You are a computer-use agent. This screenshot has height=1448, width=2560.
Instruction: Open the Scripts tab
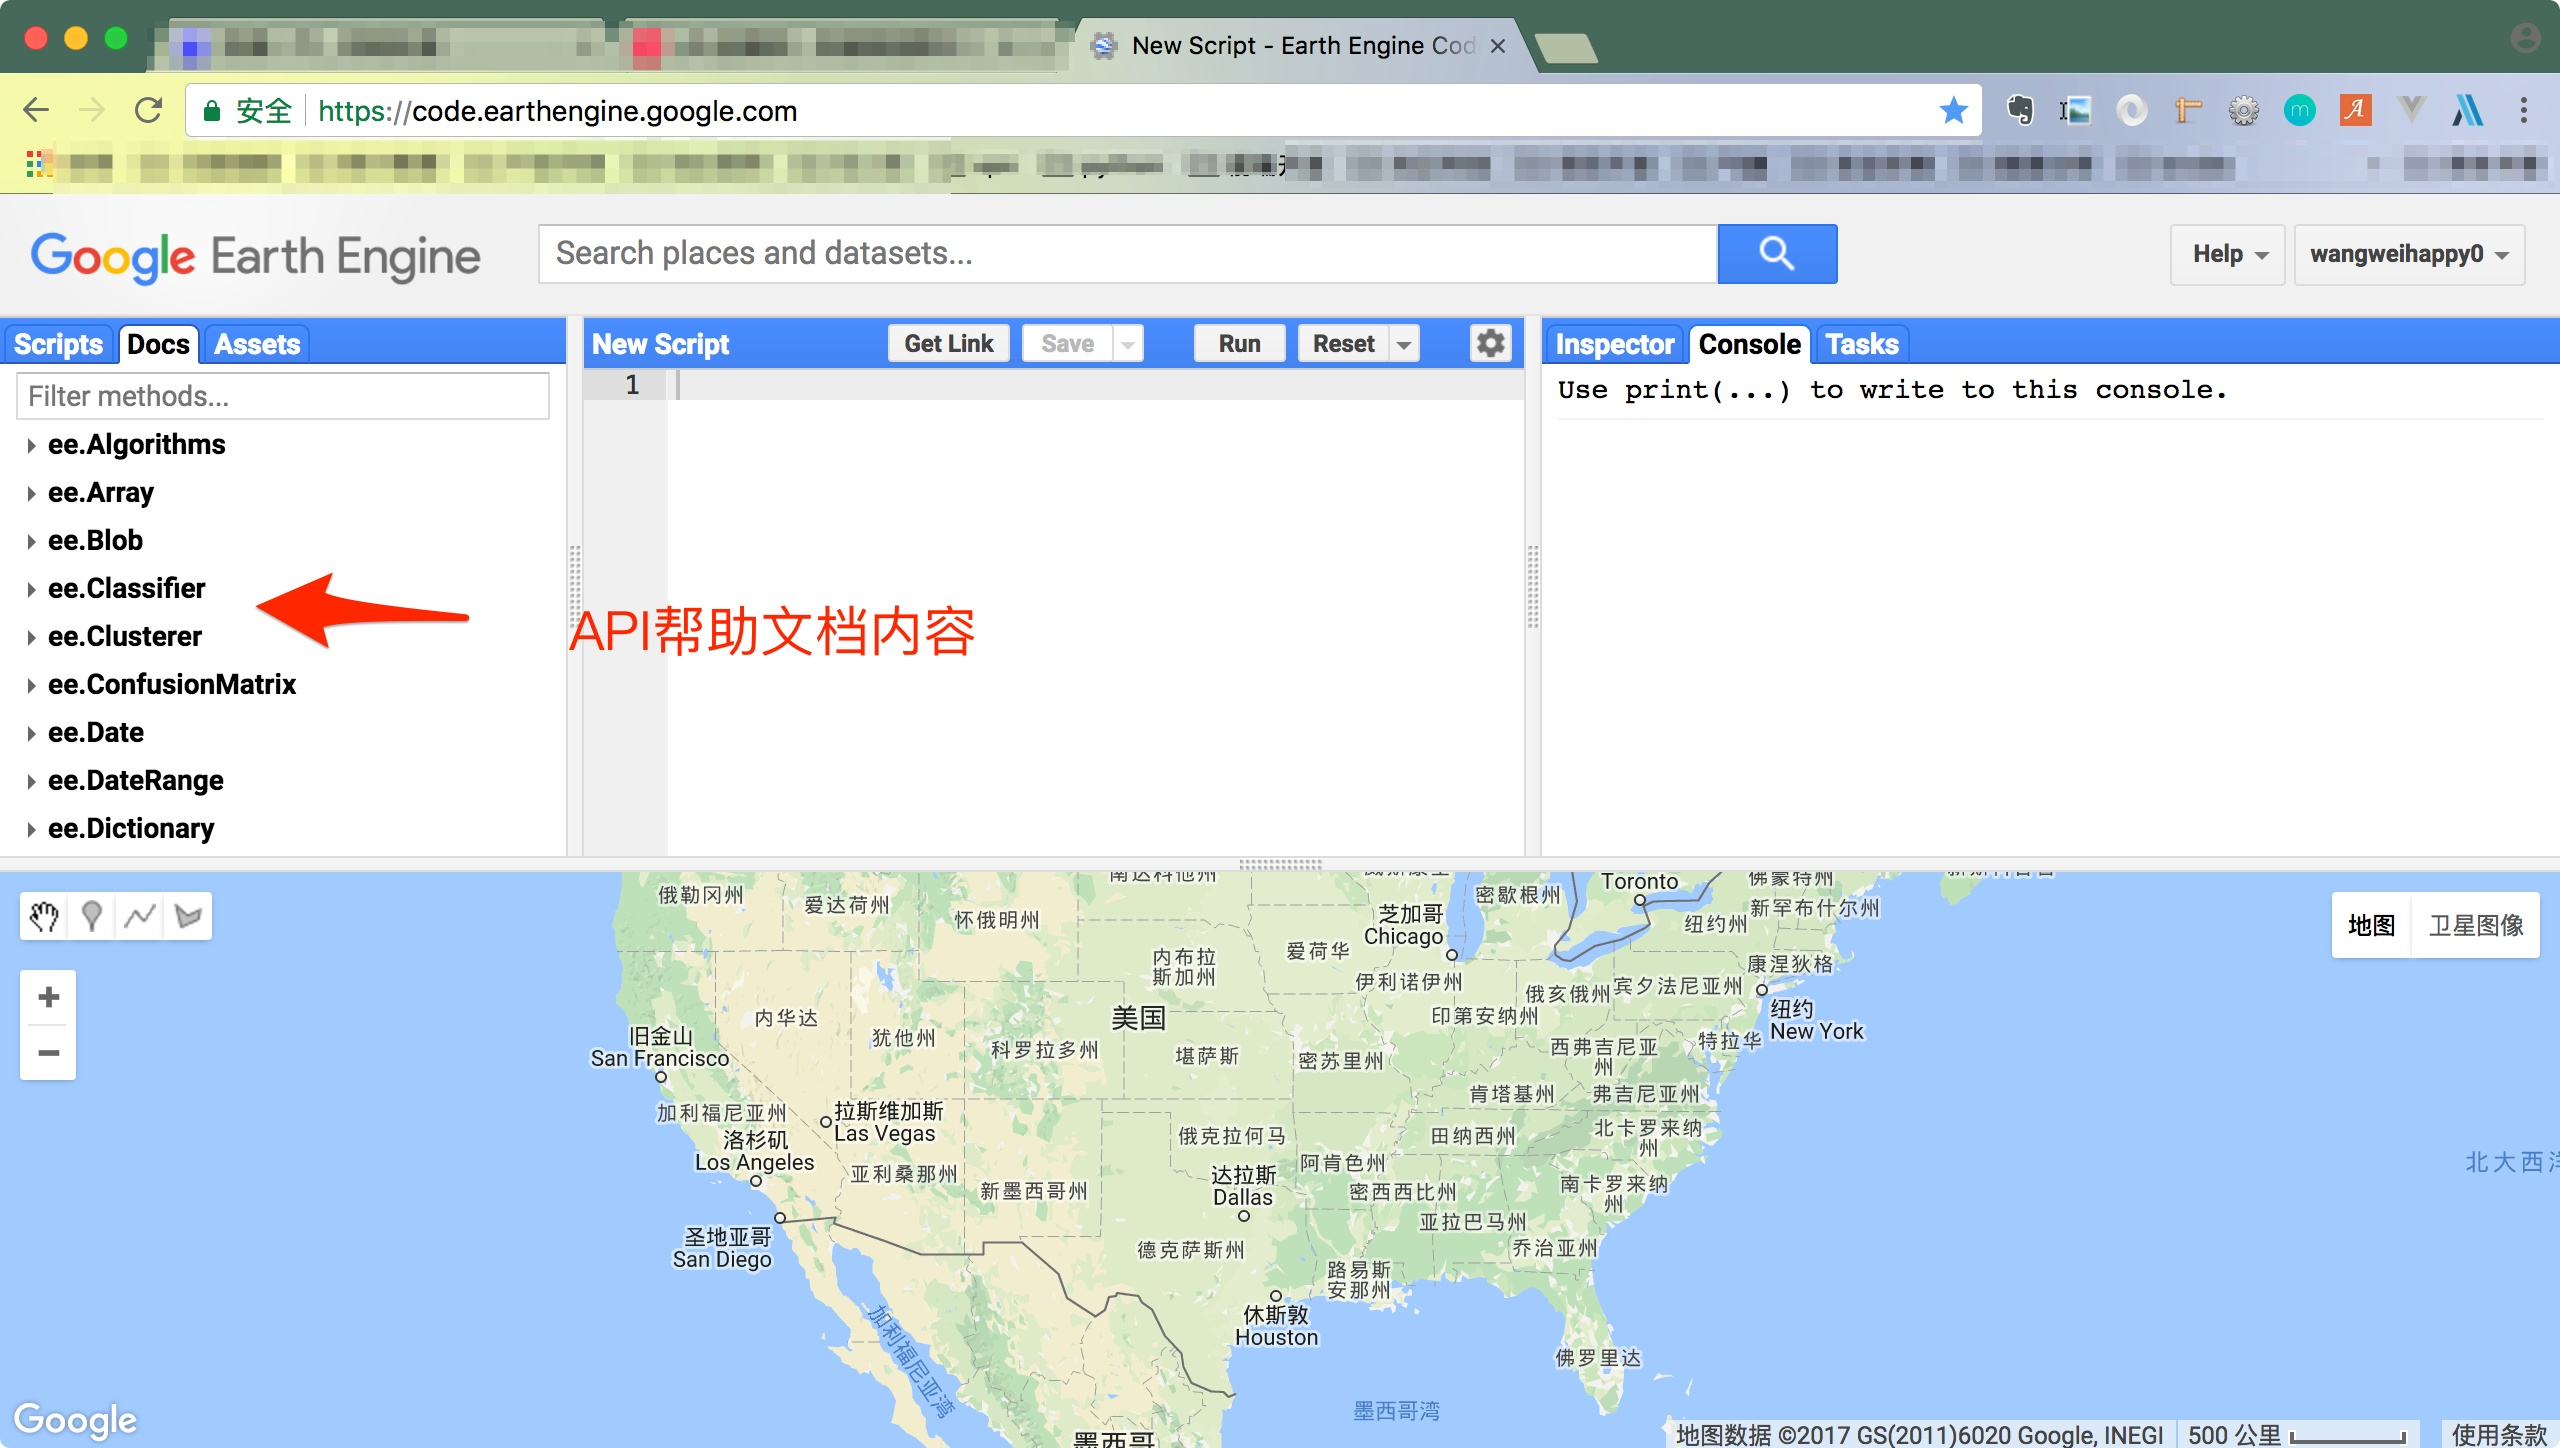point(57,343)
